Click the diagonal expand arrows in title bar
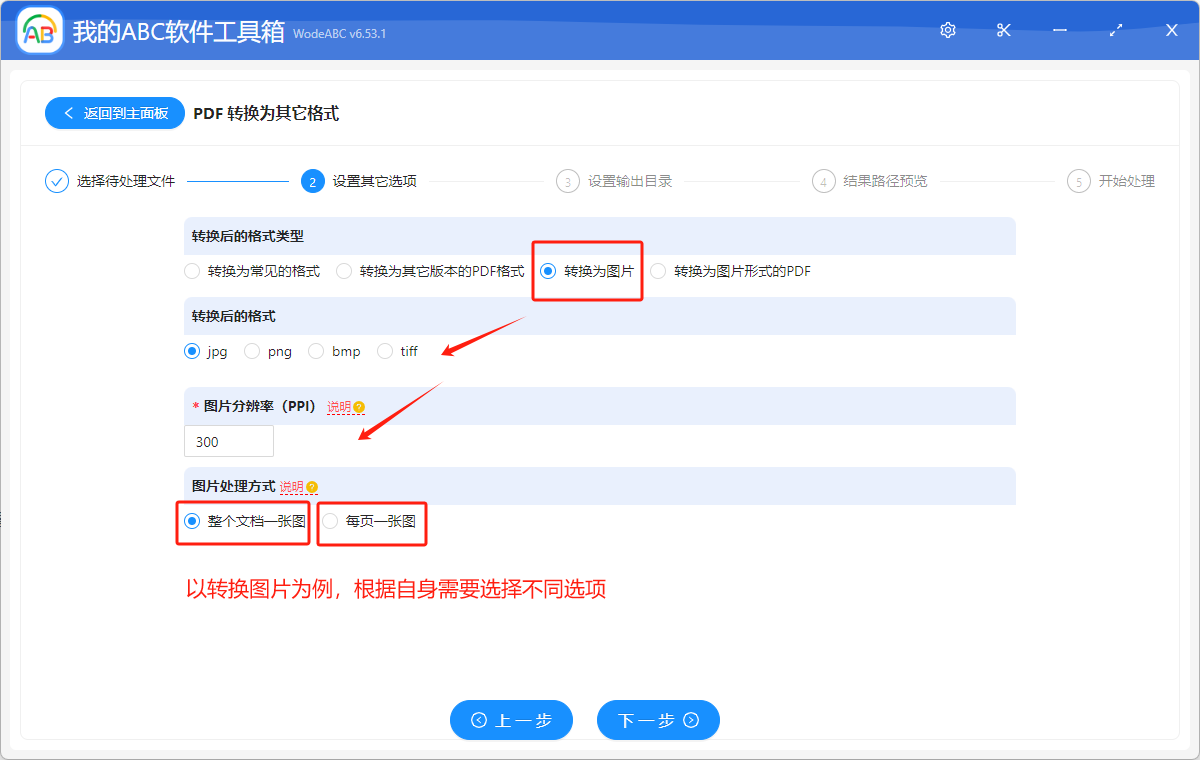This screenshot has width=1200, height=760. coord(1115,30)
